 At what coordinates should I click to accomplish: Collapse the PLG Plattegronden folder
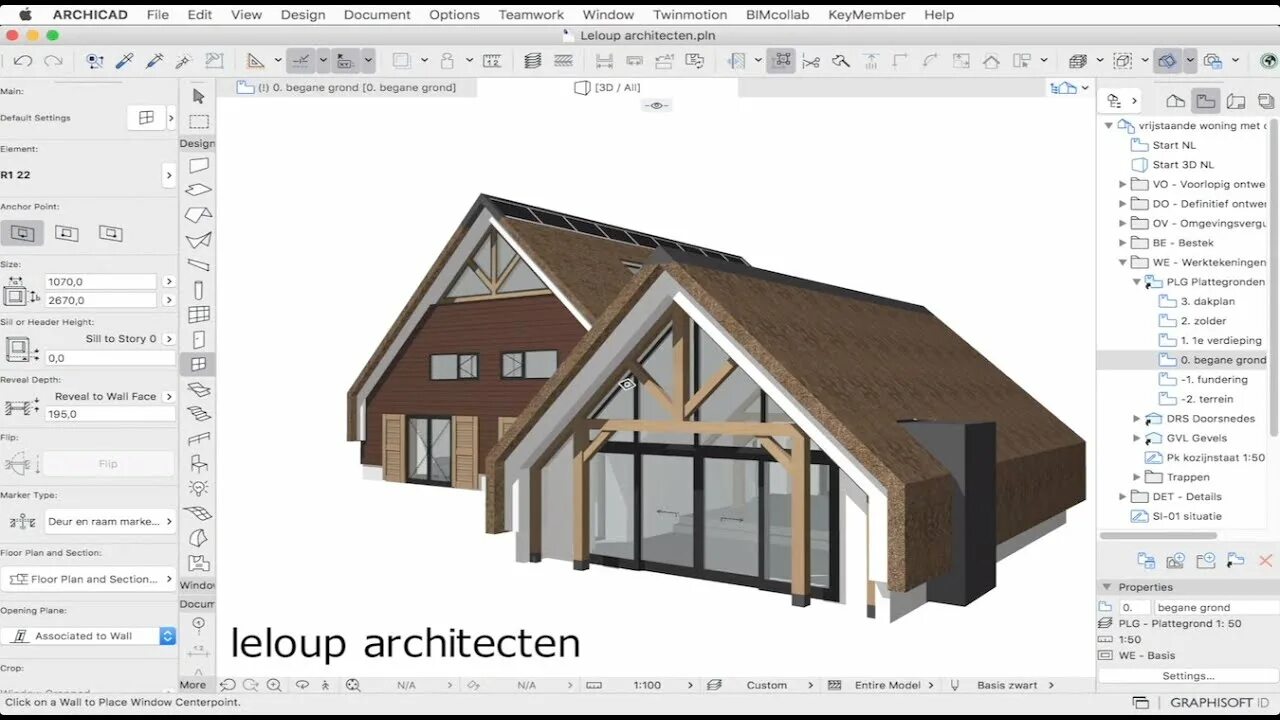pos(1137,282)
